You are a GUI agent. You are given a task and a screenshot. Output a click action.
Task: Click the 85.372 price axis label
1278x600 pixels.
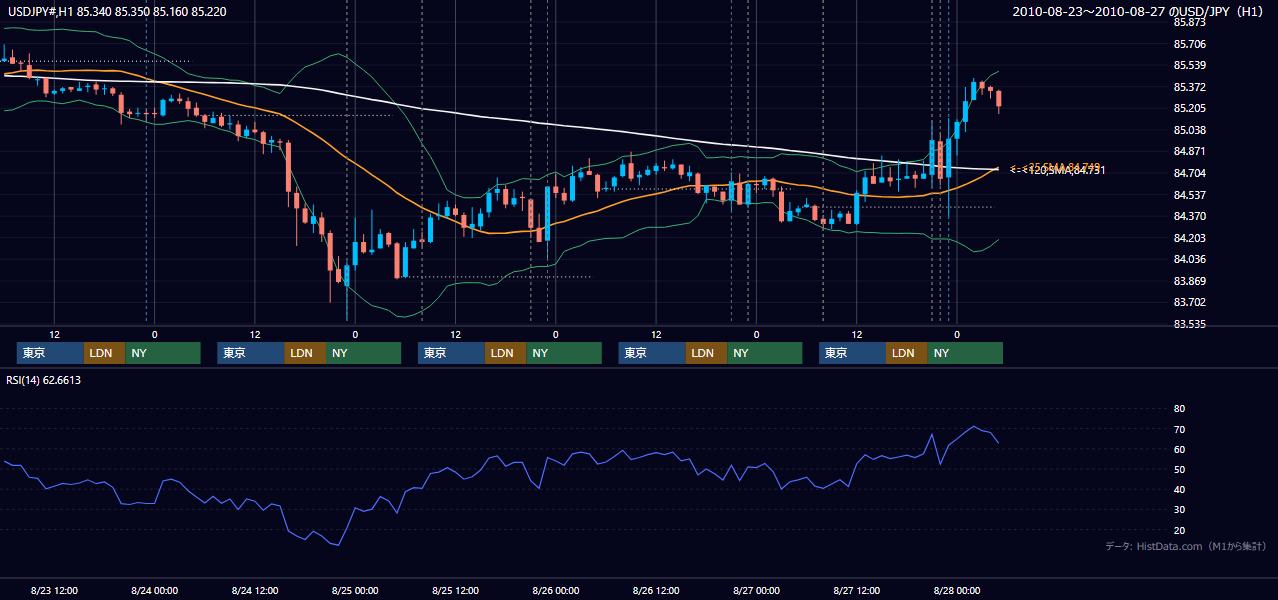[1189, 87]
